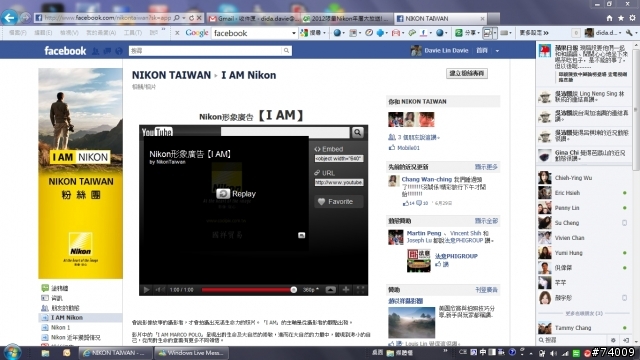The height and width of the screenshot is (360, 640).
Task: Click the Favorite heart button
Action: 338,202
